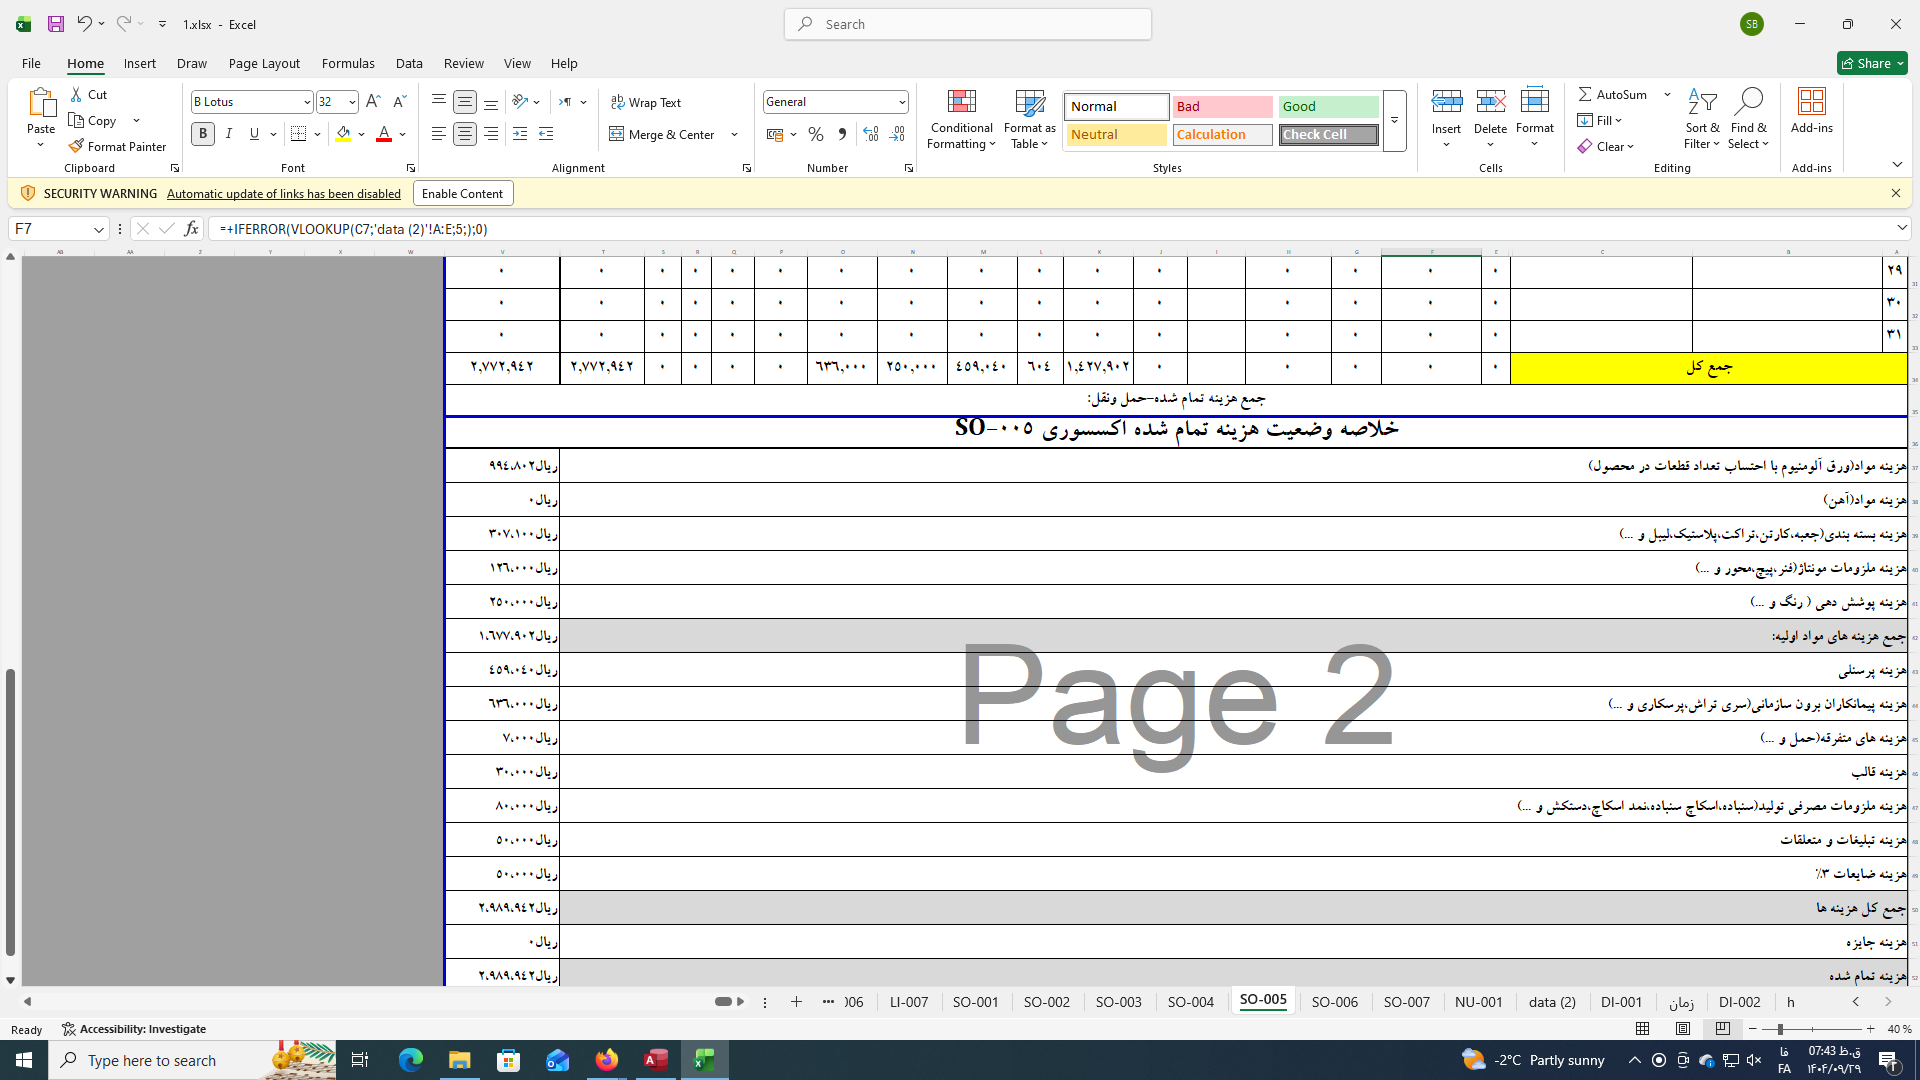1920x1080 pixels.
Task: Click the Enable Content button
Action: pos(462,193)
